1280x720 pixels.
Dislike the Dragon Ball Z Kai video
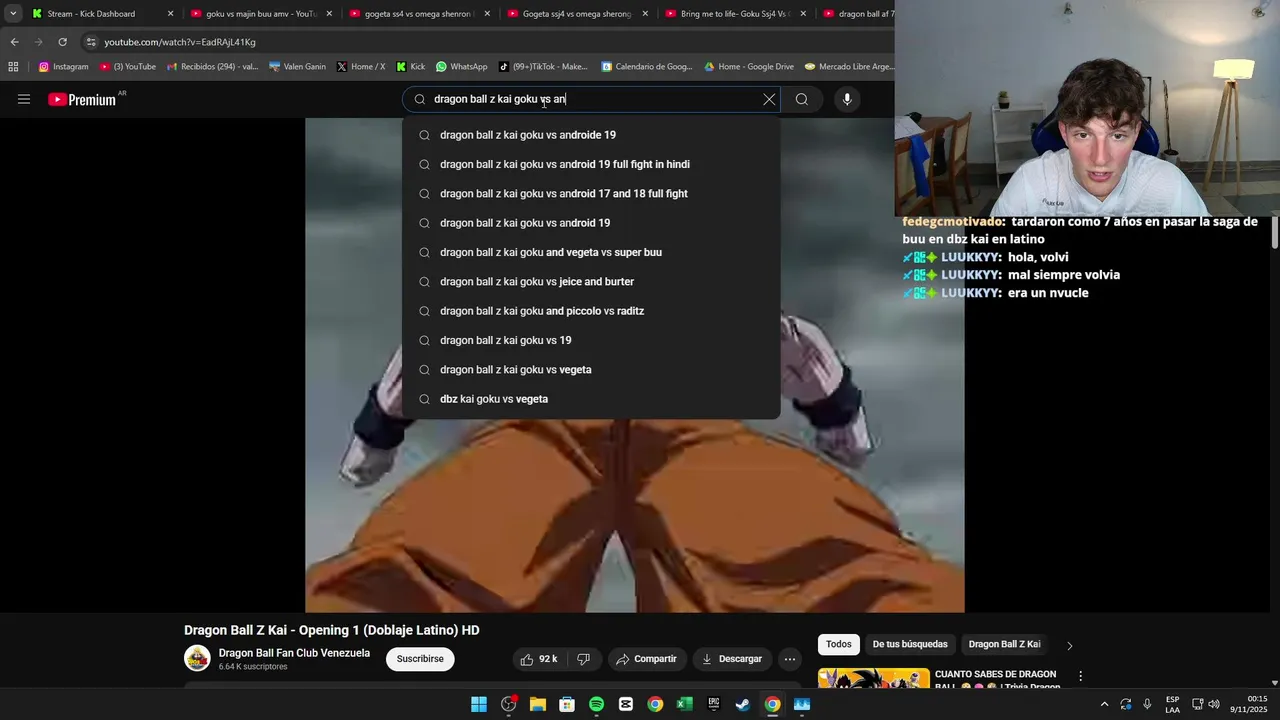583,659
